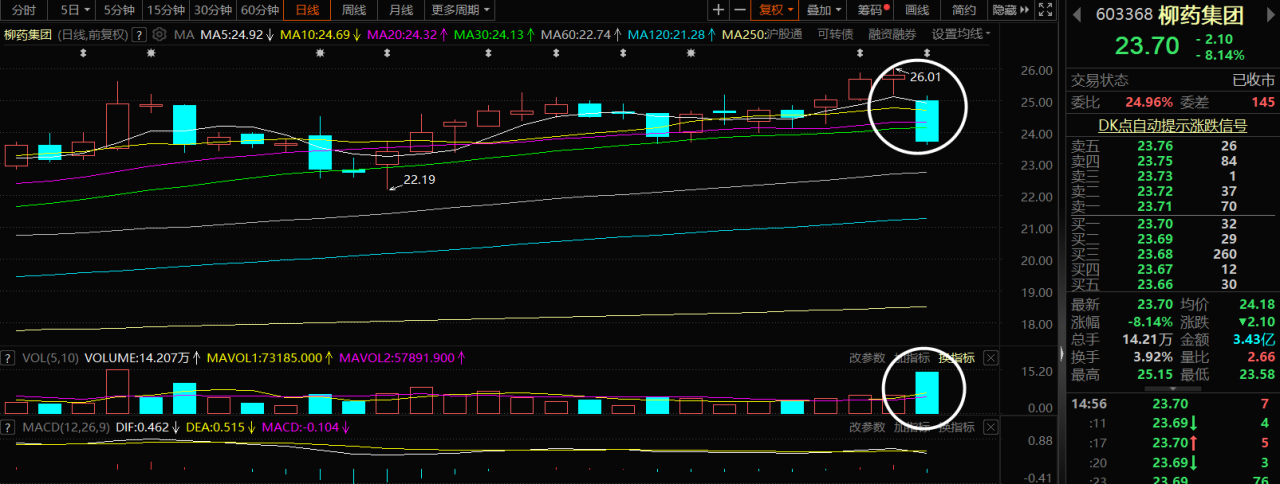Screen dimensions: 1280x484
Task: Click the MA60:22.74 indicator label
Action: click(576, 34)
